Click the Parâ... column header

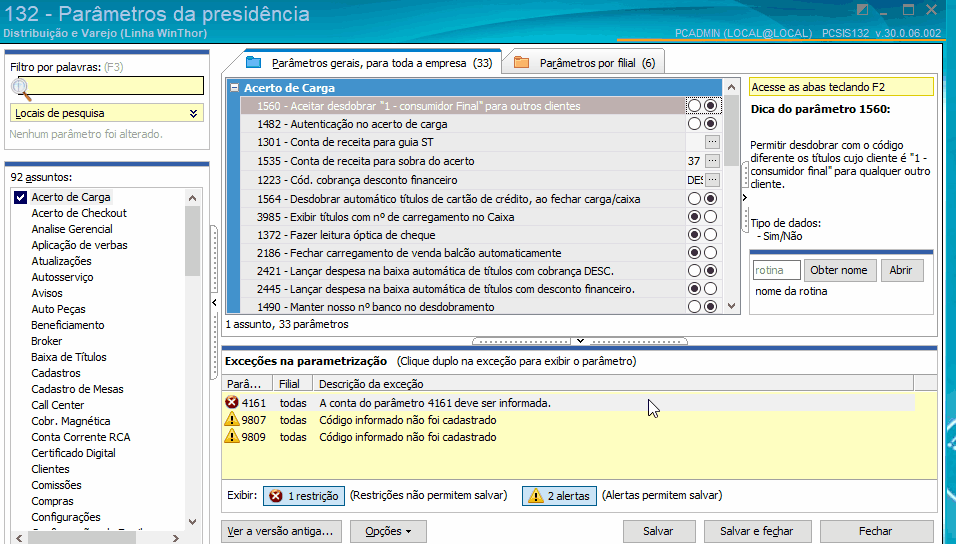coord(247,384)
